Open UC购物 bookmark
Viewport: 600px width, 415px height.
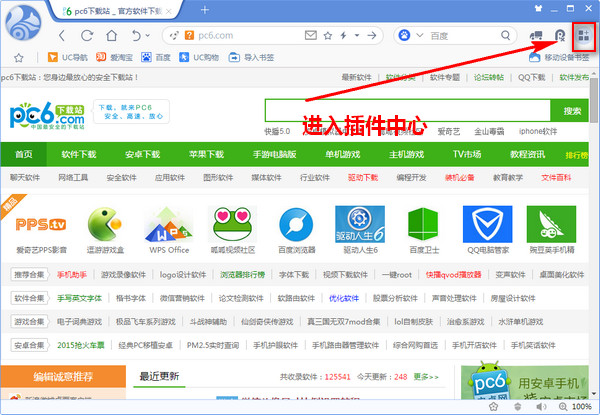pyautogui.click(x=199, y=57)
